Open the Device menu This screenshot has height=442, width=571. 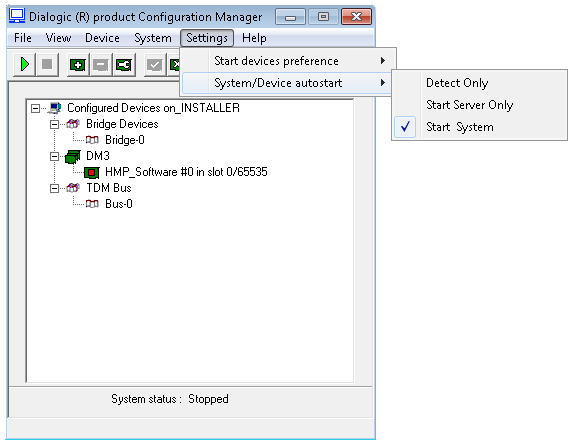coord(102,38)
